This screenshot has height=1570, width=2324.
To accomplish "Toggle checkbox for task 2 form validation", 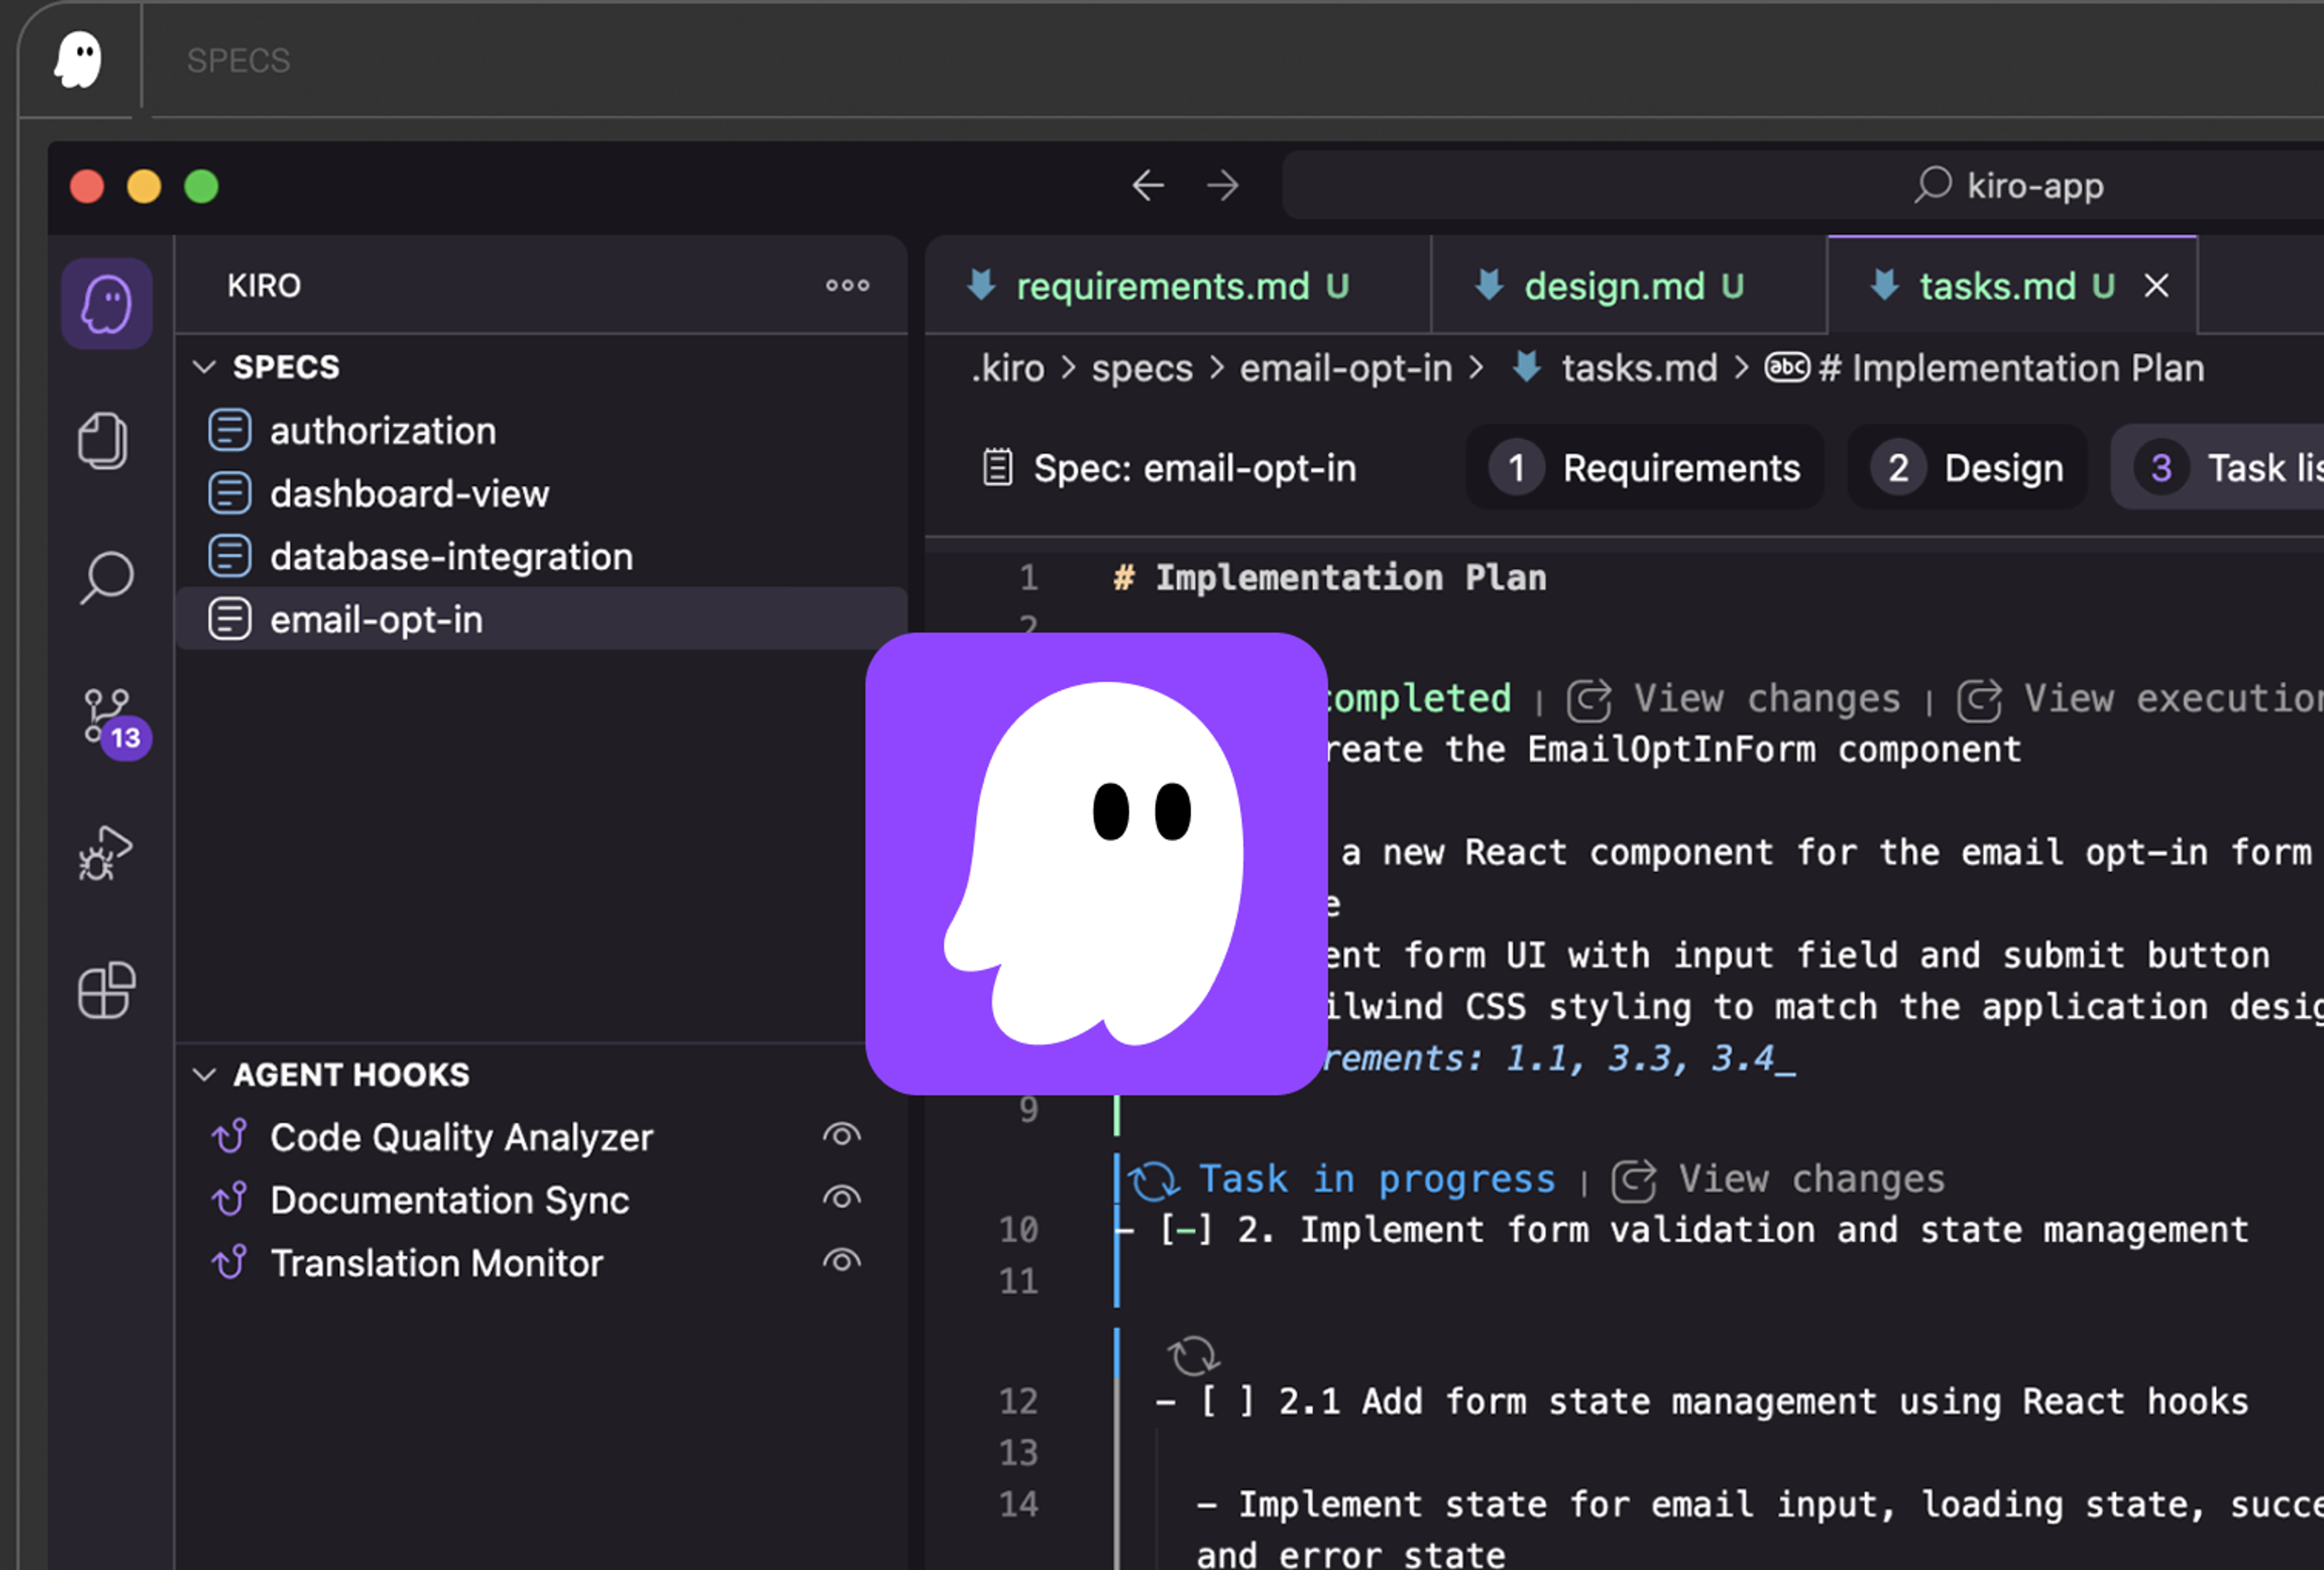I will tap(1186, 1230).
